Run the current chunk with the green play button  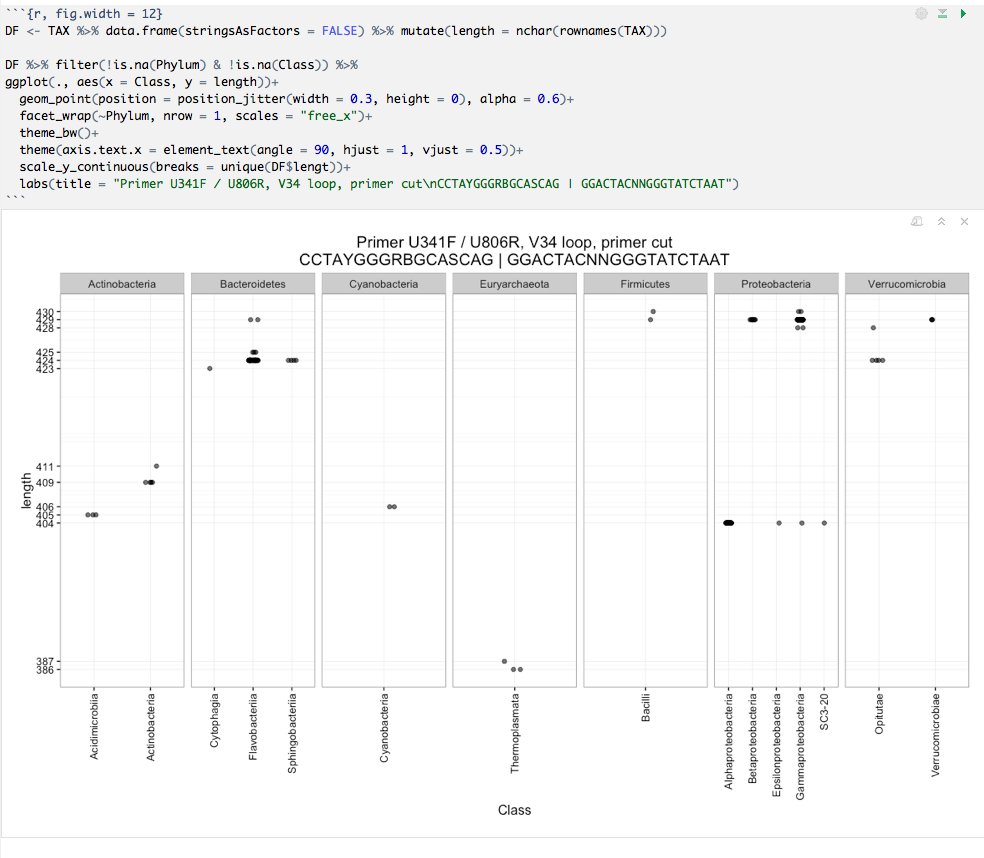point(963,13)
